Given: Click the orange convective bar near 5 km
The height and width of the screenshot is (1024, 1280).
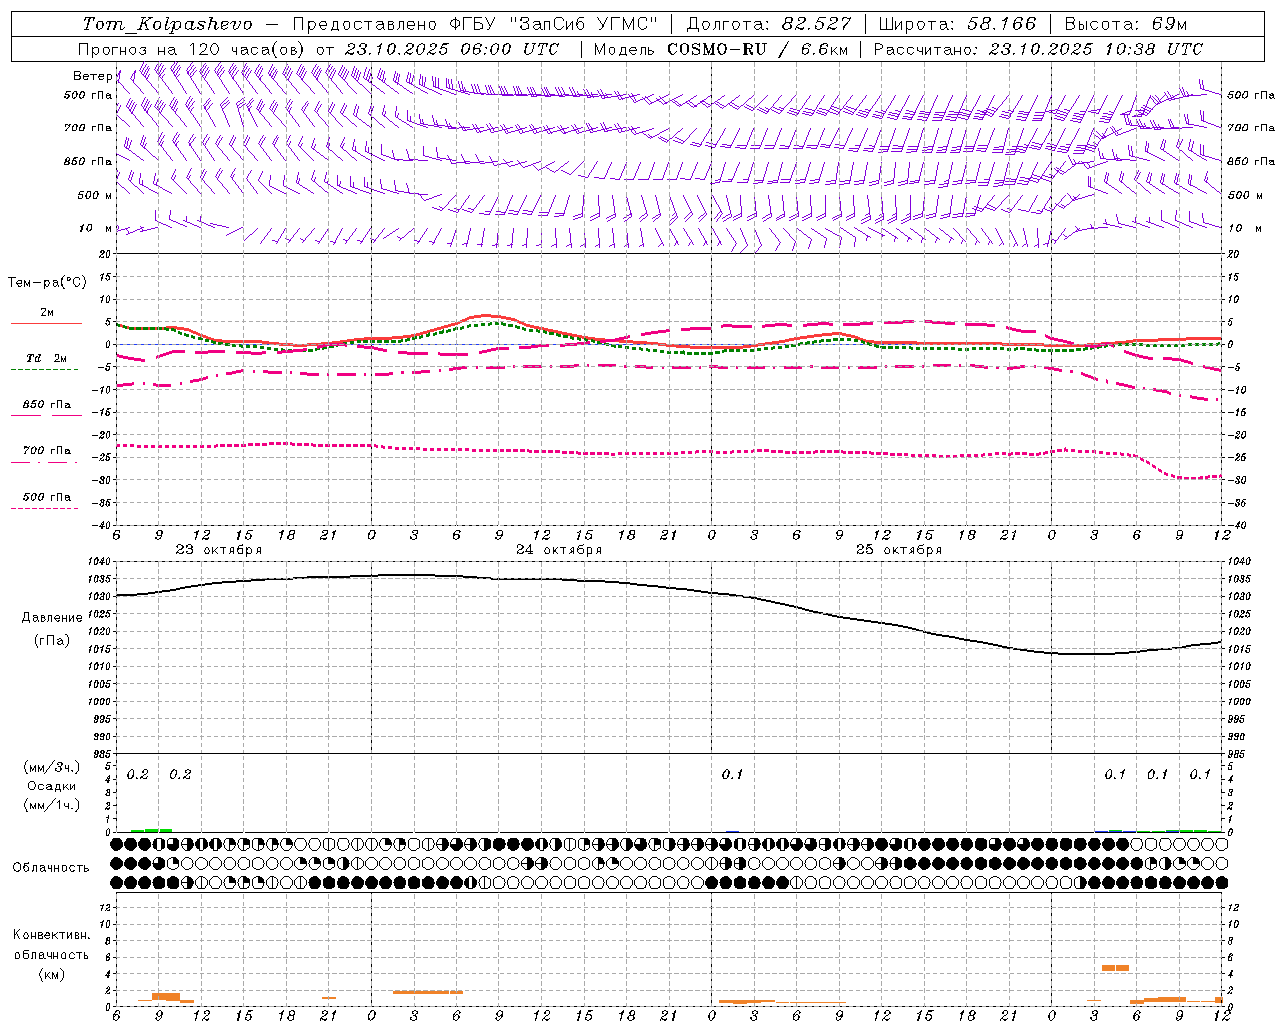Looking at the screenshot, I should click(1115, 968).
